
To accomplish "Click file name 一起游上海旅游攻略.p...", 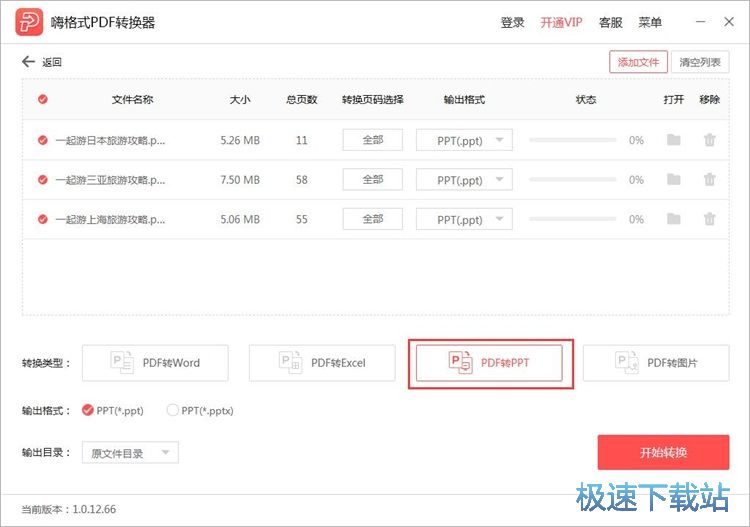I will [110, 220].
